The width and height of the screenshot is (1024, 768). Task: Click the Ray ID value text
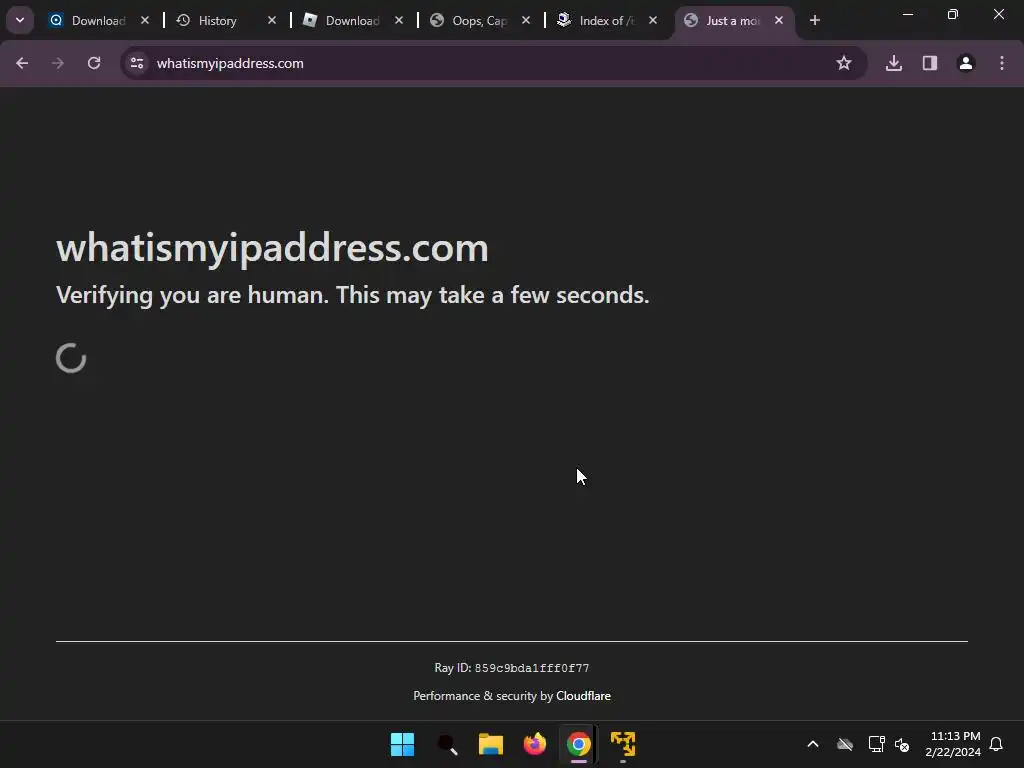pos(532,668)
